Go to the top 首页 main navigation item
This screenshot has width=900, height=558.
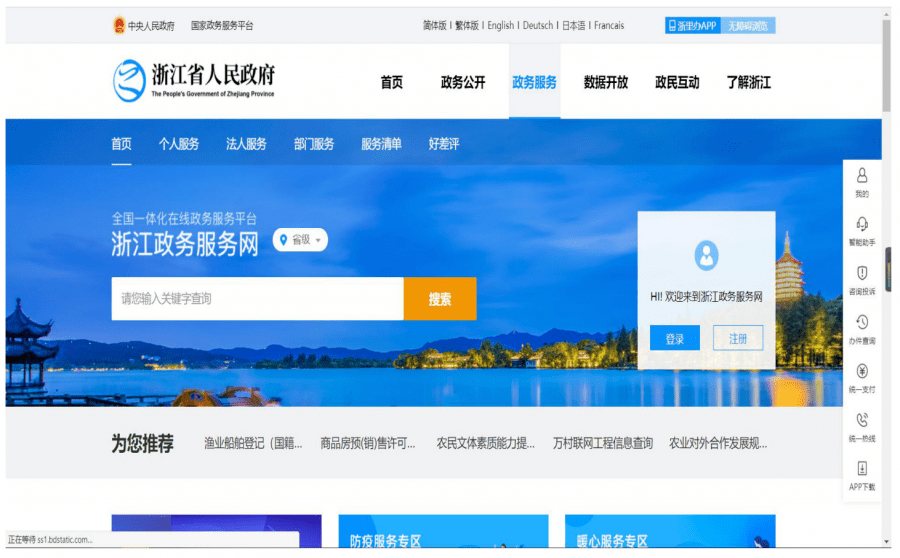point(391,82)
